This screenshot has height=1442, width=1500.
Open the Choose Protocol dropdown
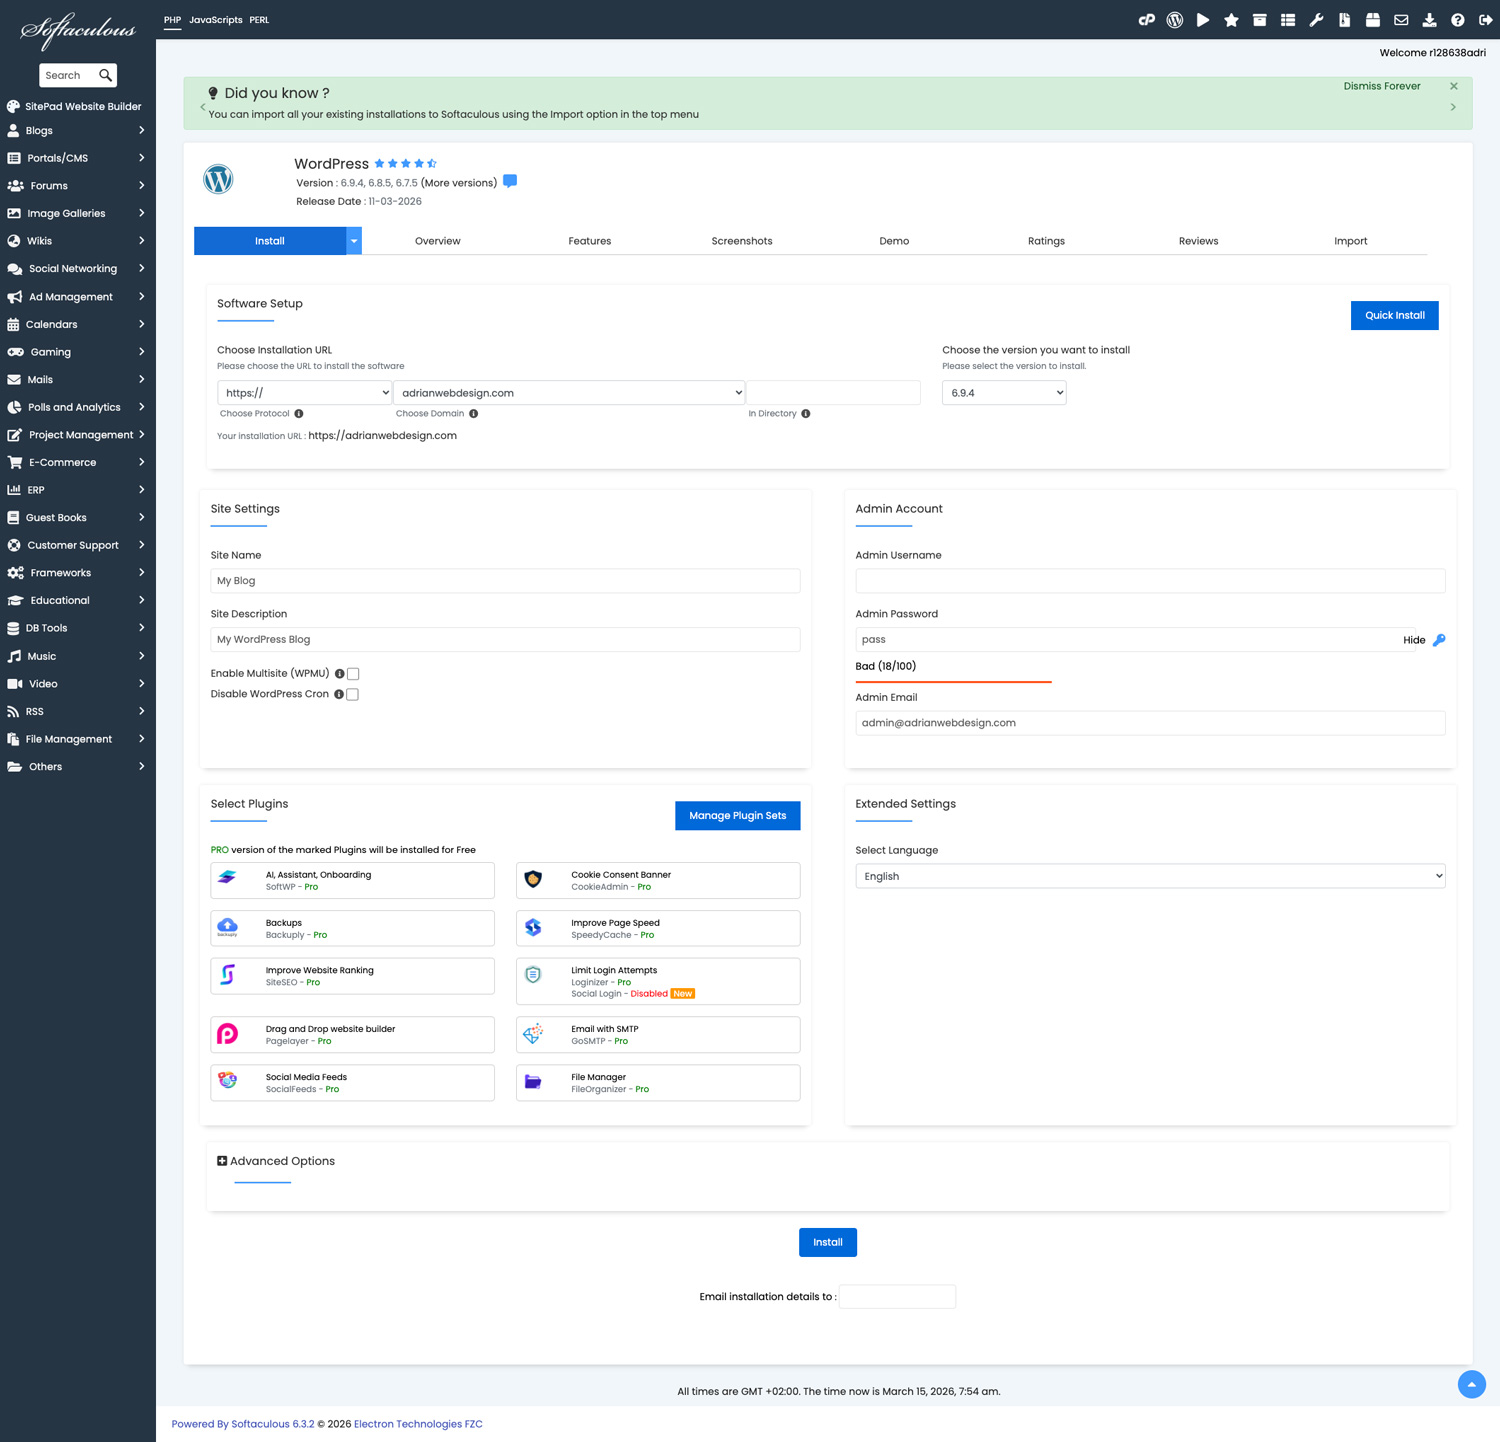(x=304, y=393)
